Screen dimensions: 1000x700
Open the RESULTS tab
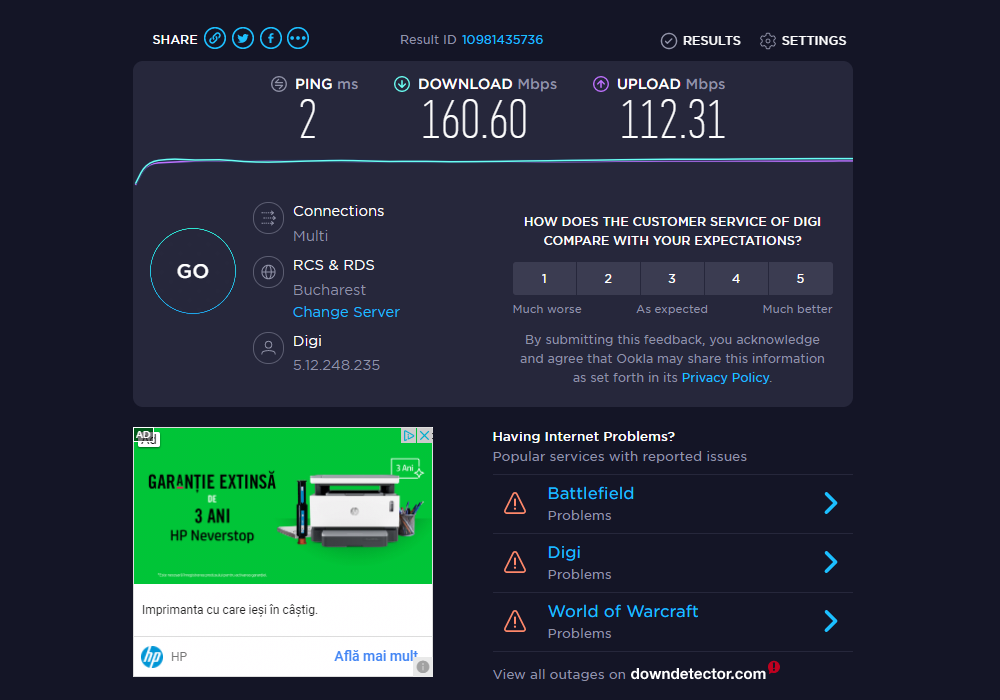tap(701, 41)
